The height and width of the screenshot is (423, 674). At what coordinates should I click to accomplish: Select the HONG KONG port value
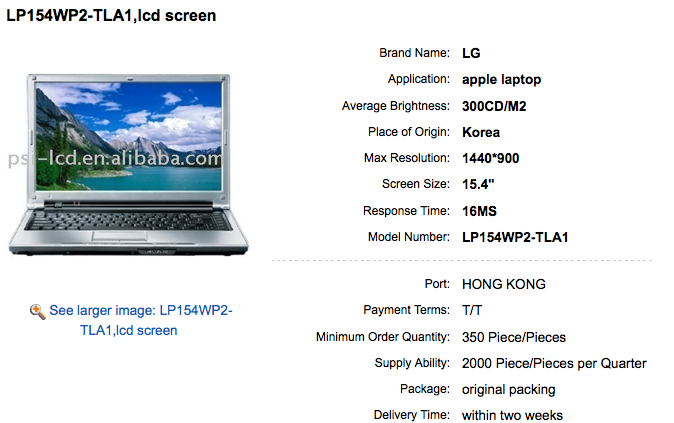click(x=503, y=284)
